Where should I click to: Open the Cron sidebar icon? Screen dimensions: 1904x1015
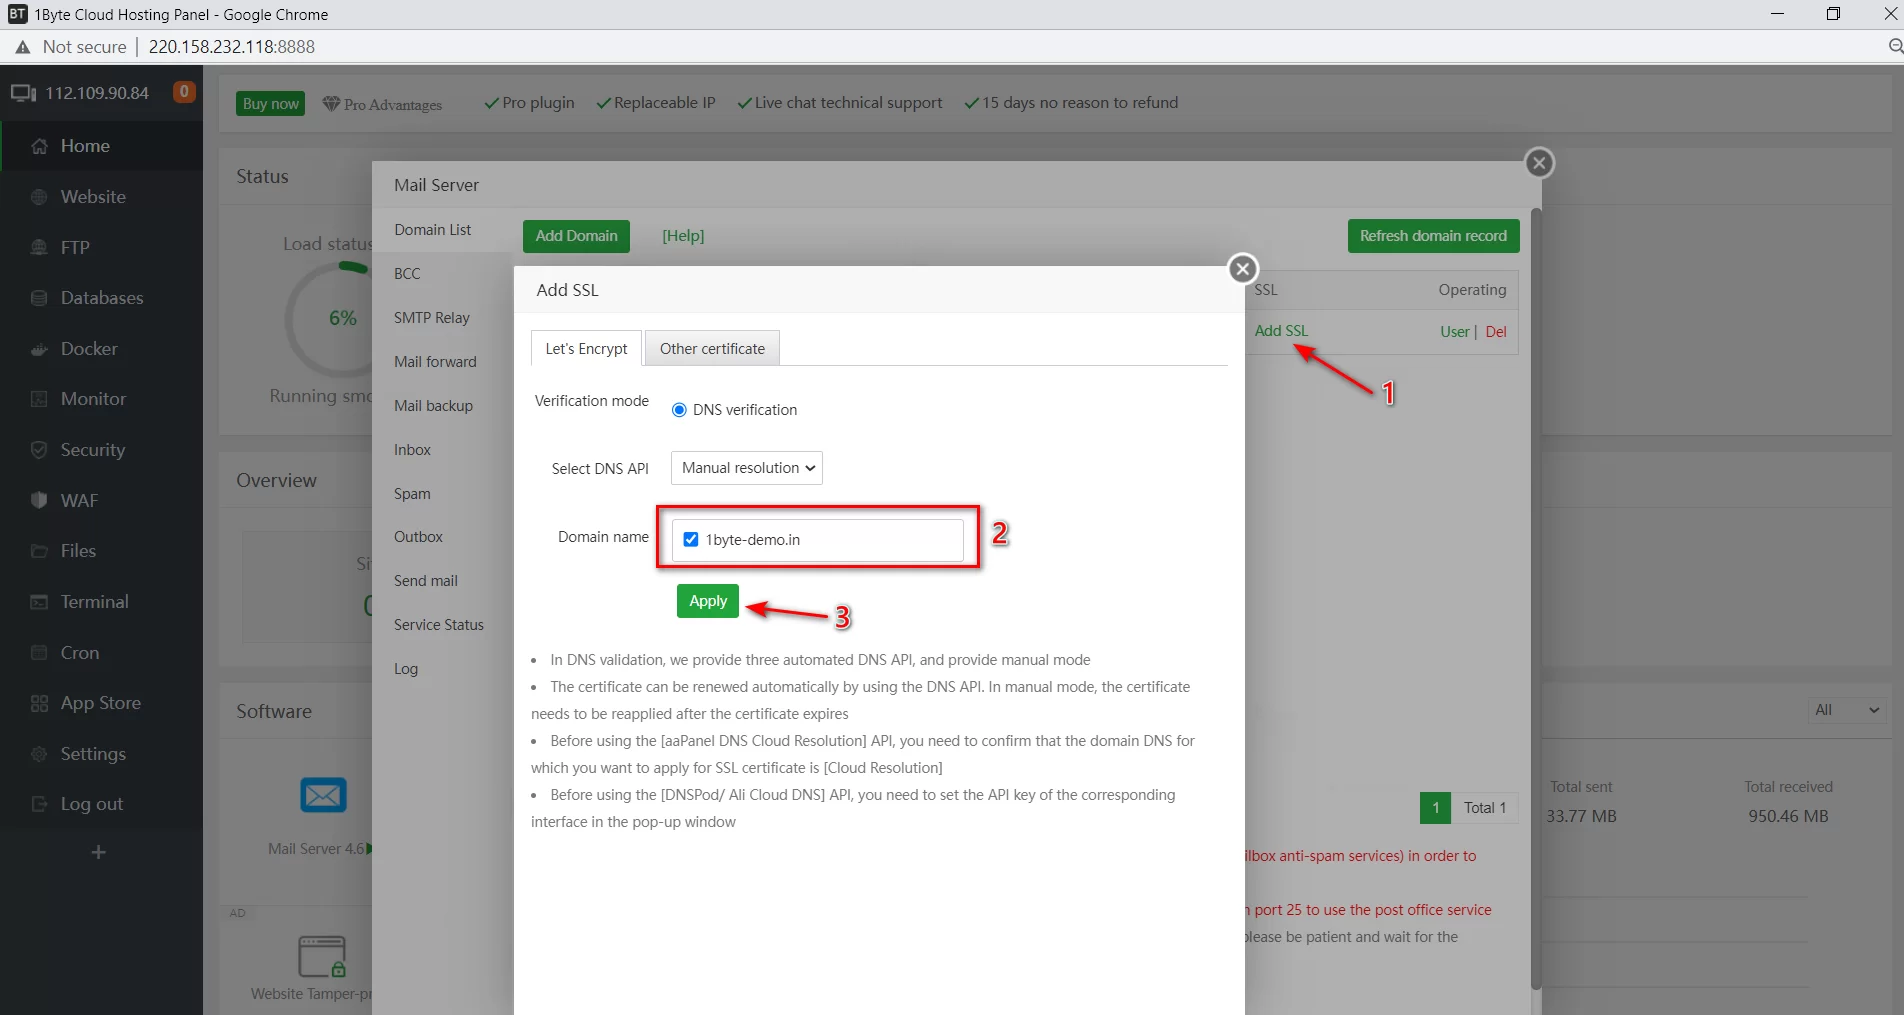tap(39, 653)
